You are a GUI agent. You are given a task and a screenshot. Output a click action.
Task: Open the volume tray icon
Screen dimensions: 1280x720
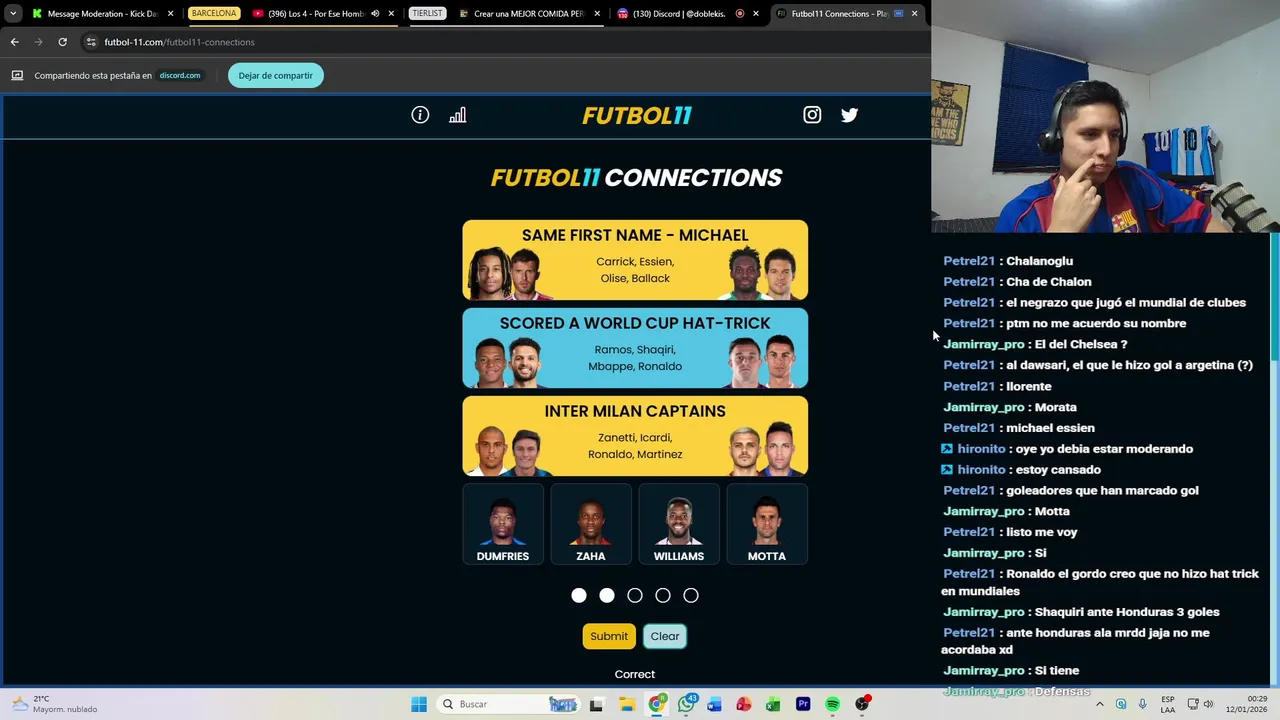click(1208, 704)
